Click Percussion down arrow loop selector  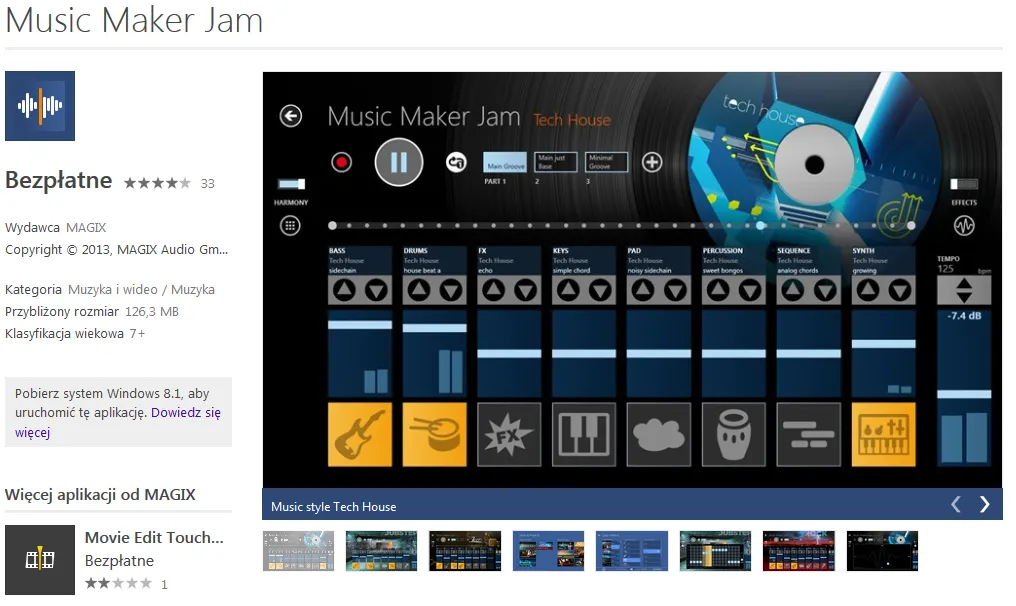[x=750, y=290]
